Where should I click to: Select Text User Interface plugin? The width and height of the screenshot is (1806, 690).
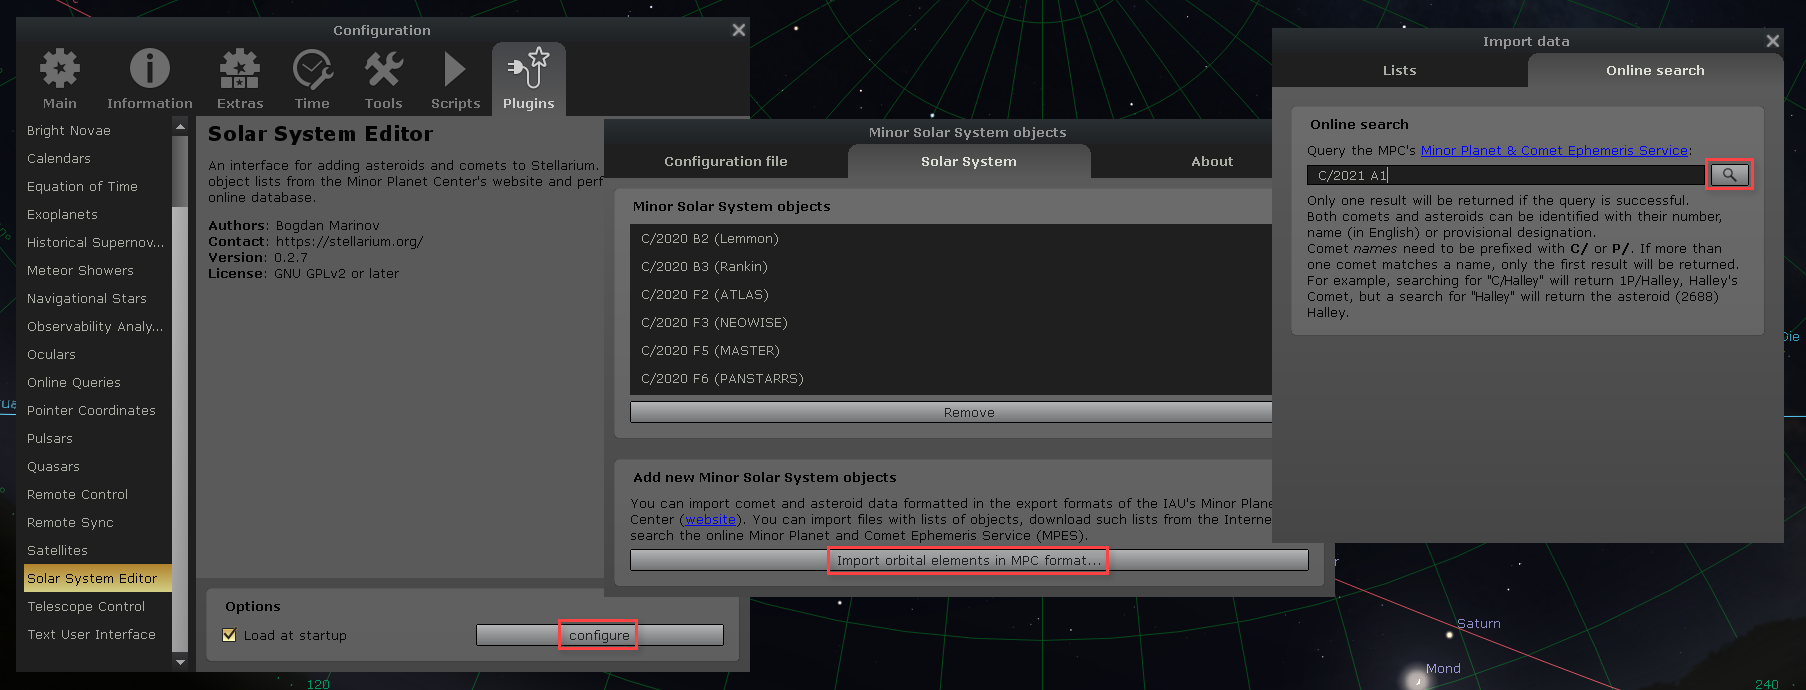coord(98,634)
